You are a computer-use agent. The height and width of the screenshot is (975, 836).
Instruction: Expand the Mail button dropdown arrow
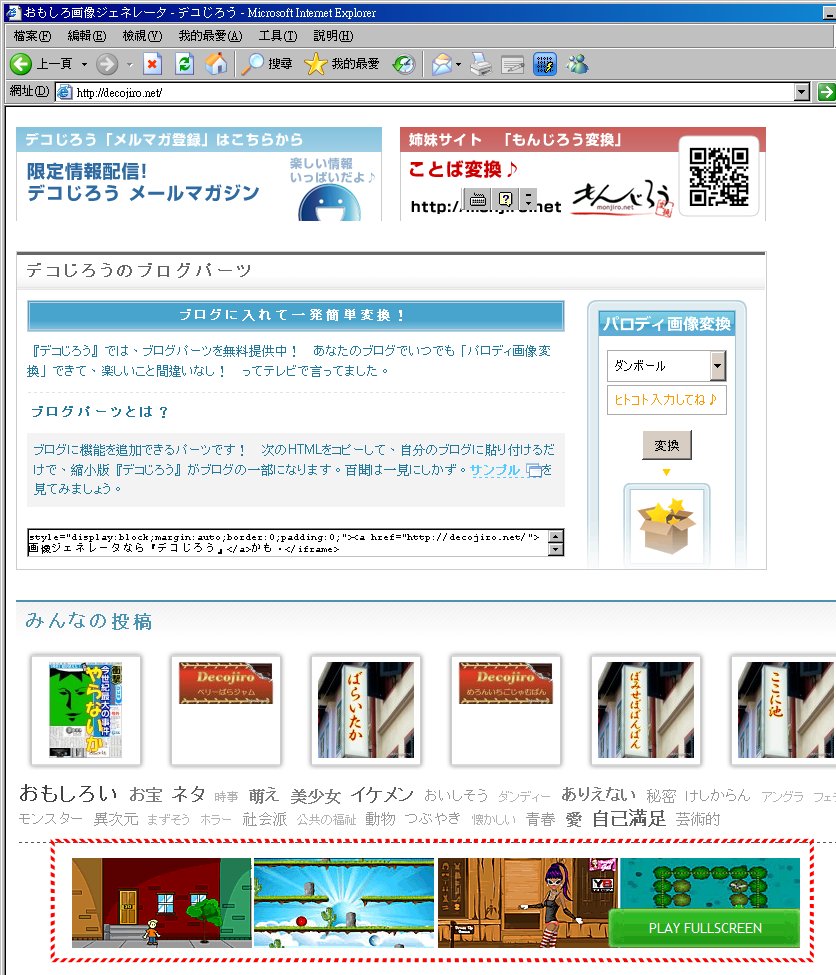coord(458,64)
